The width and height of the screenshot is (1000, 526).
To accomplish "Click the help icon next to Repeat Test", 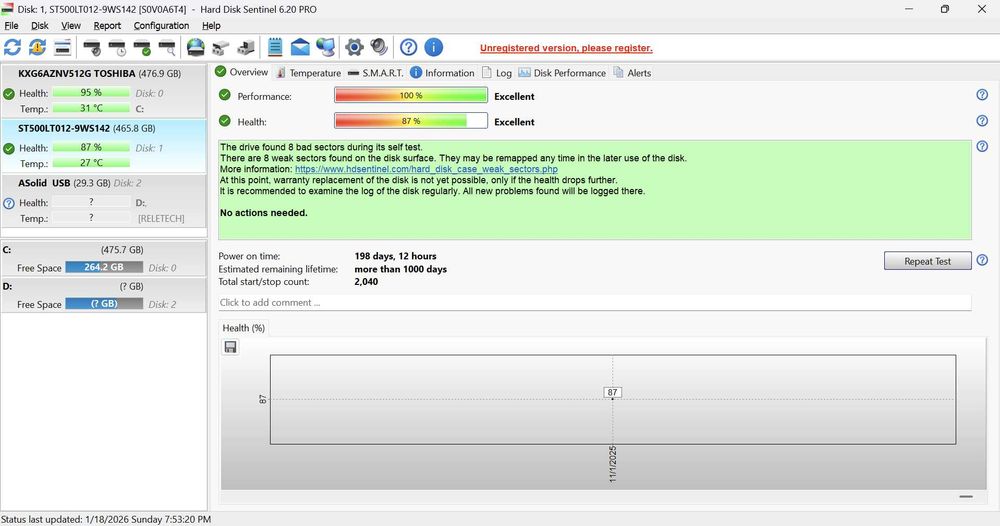I will (x=982, y=260).
